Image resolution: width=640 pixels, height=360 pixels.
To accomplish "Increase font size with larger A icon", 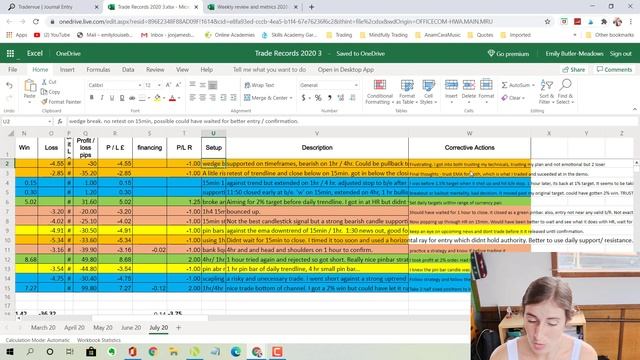I will pos(168,85).
